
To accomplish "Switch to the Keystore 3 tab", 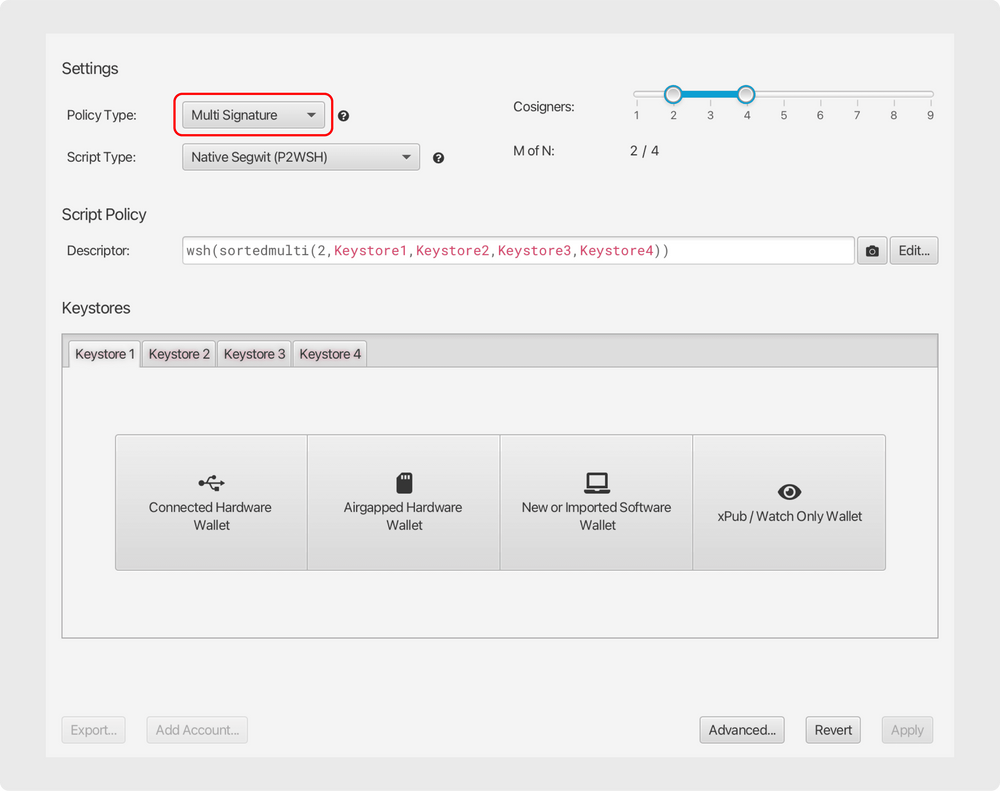I will click(254, 354).
